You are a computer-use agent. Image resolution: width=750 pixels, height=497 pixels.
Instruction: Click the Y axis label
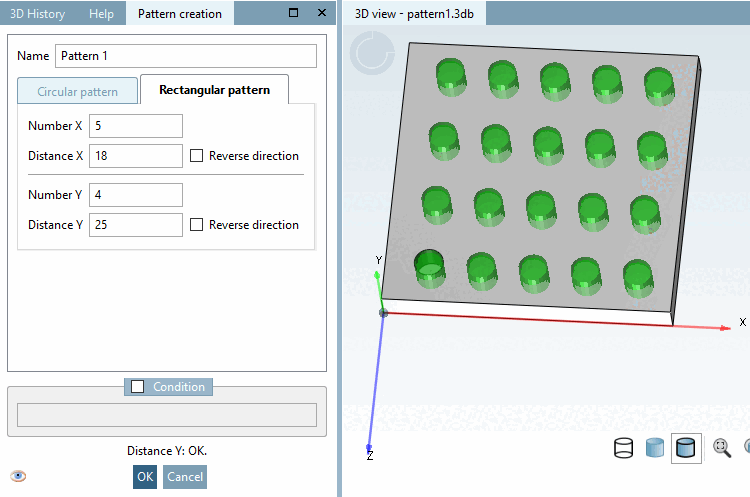click(x=378, y=260)
